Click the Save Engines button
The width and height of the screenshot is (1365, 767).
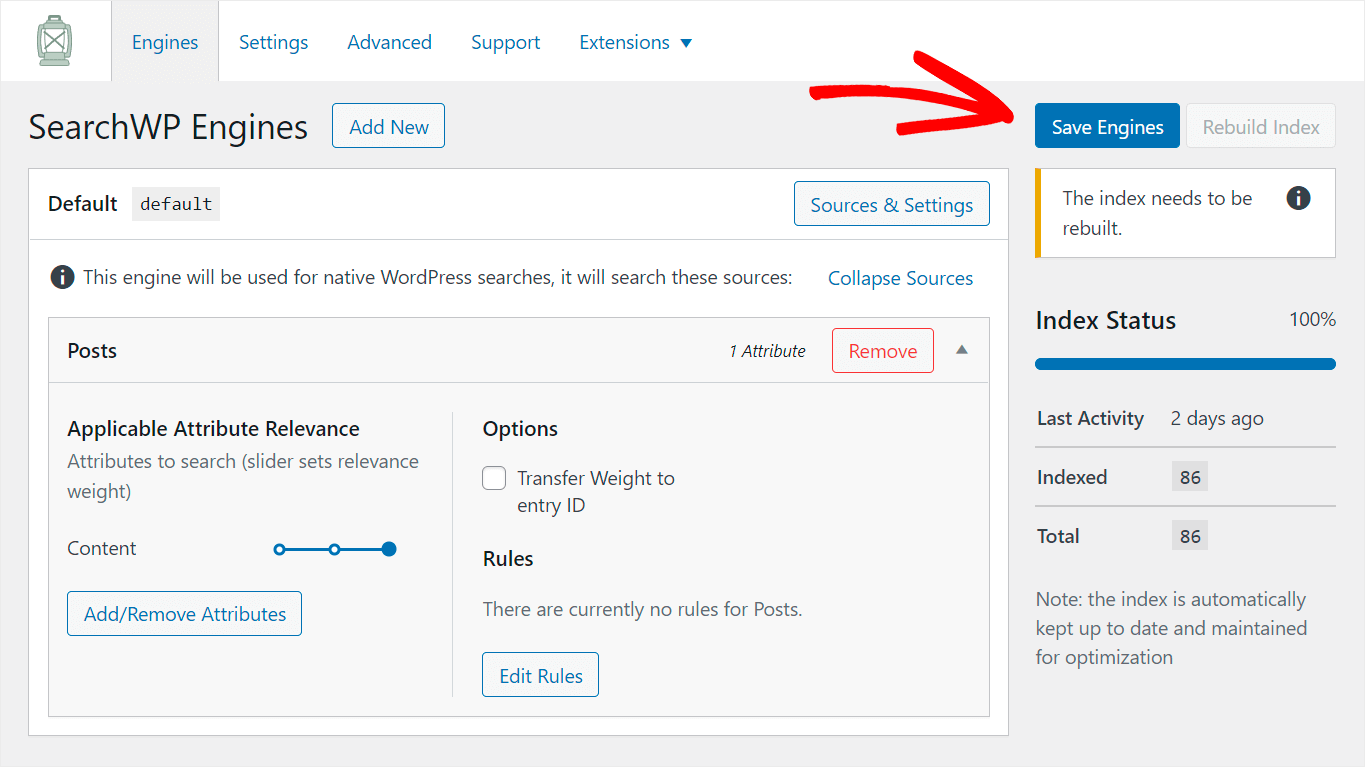point(1107,126)
